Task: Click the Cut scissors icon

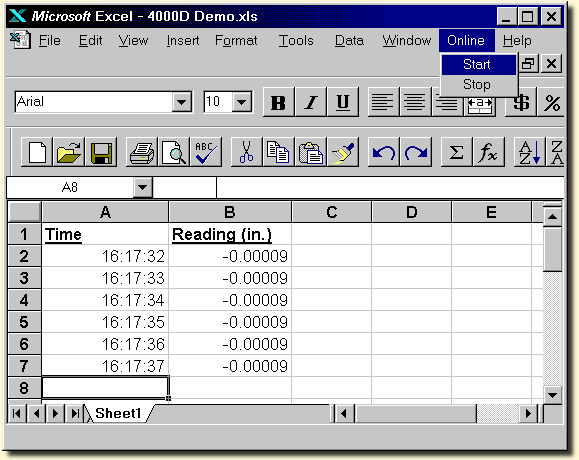Action: 246,152
